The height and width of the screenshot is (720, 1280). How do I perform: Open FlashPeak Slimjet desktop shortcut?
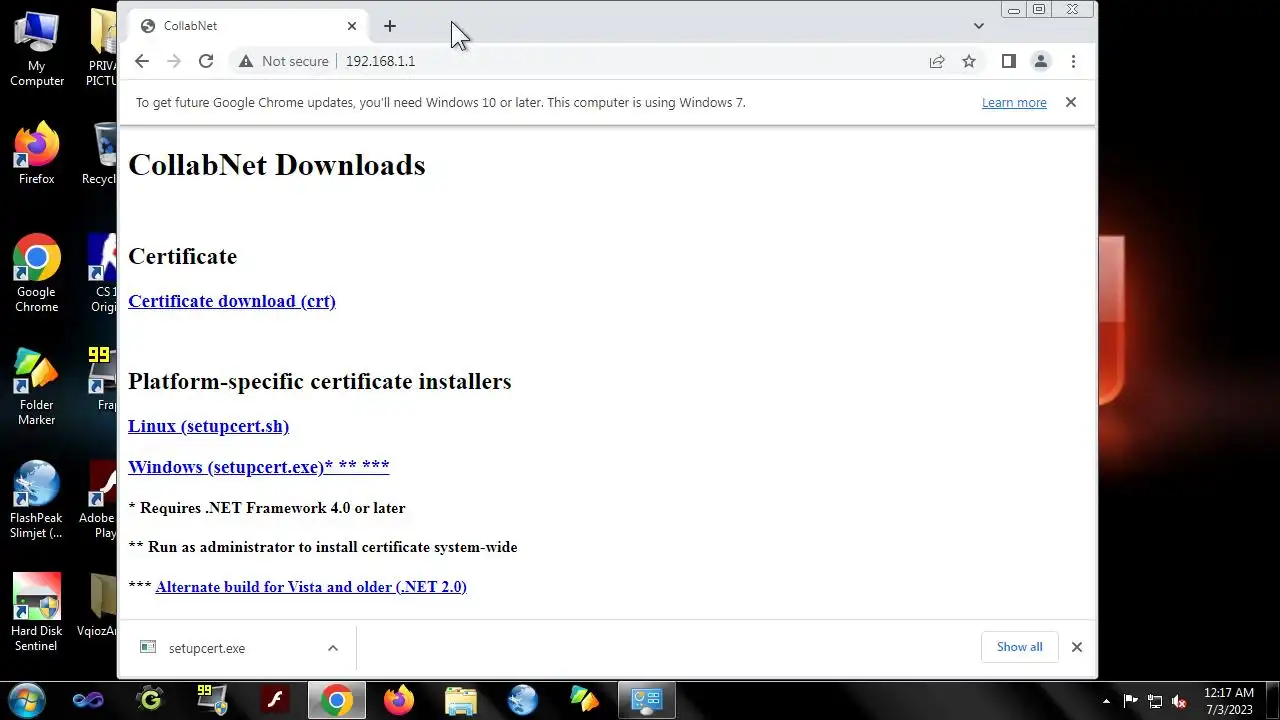(37, 500)
